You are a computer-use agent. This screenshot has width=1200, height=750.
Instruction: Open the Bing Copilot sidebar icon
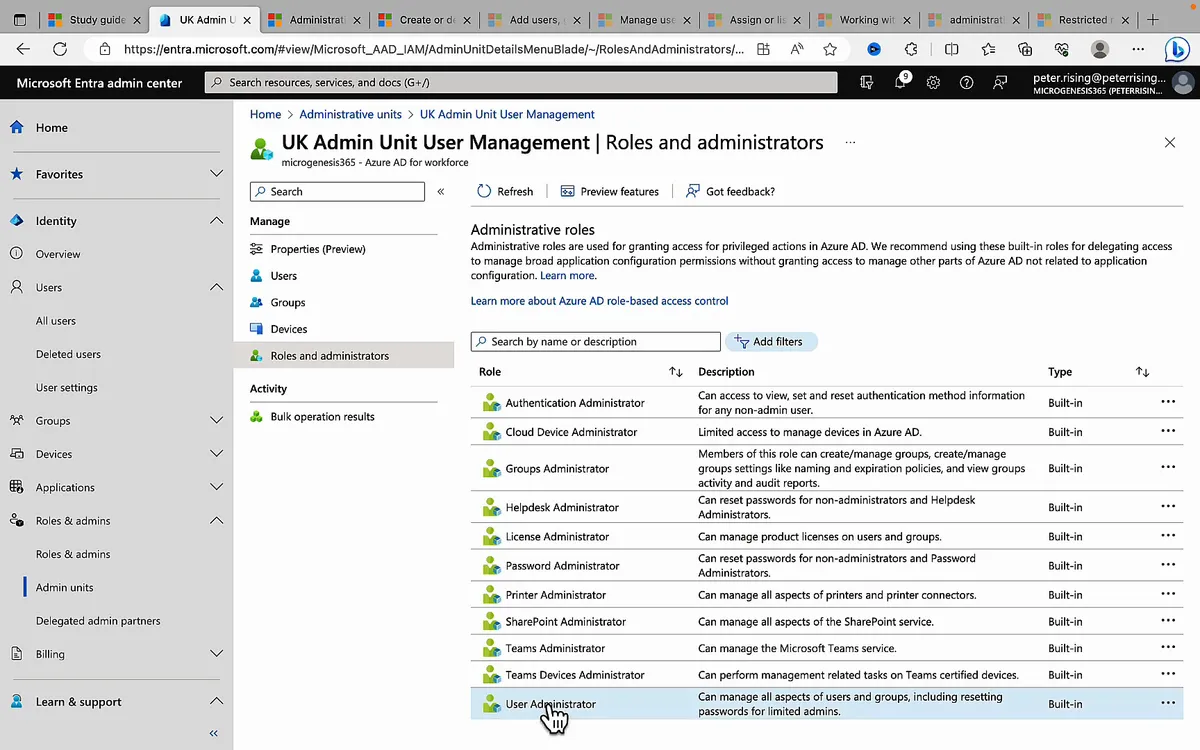pyautogui.click(x=1177, y=49)
